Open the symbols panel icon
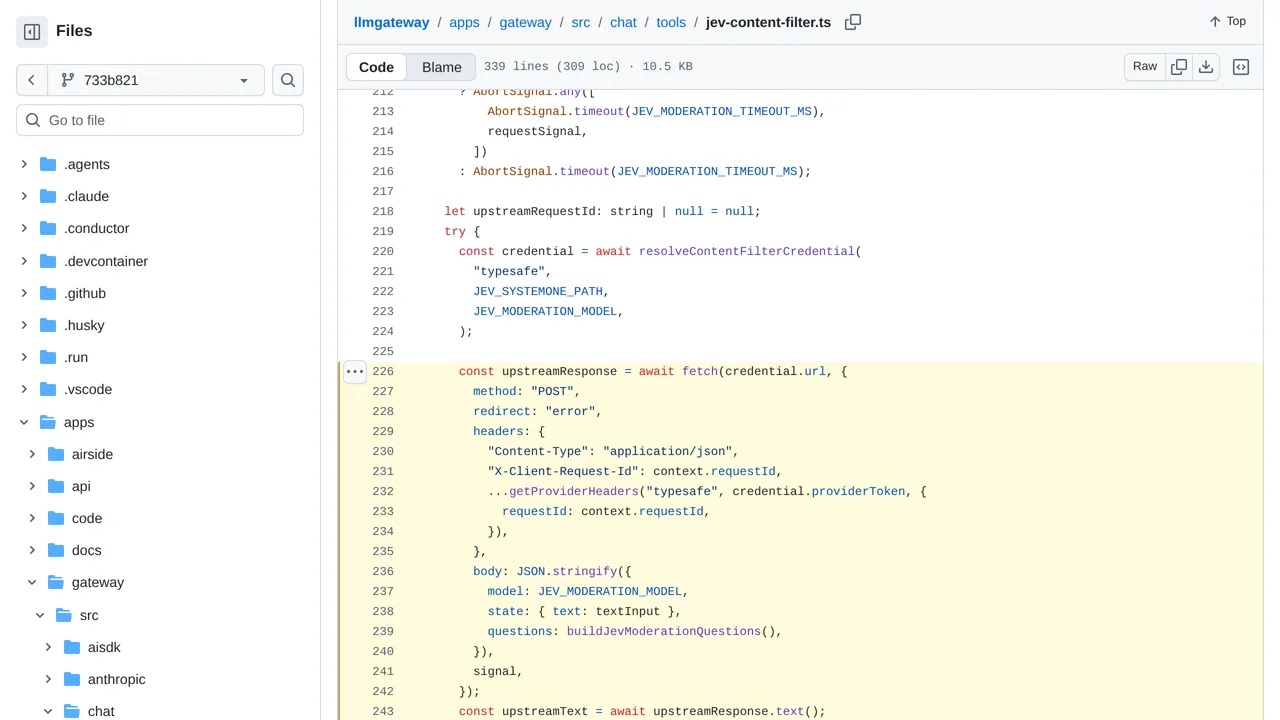 coord(1241,67)
